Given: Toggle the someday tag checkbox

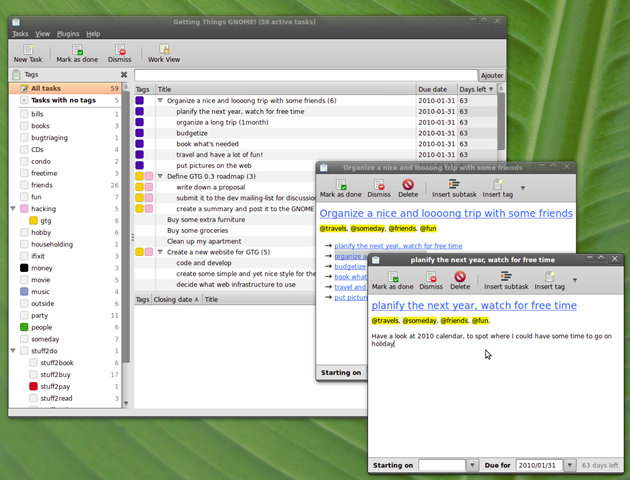Looking at the screenshot, I should pos(24,339).
